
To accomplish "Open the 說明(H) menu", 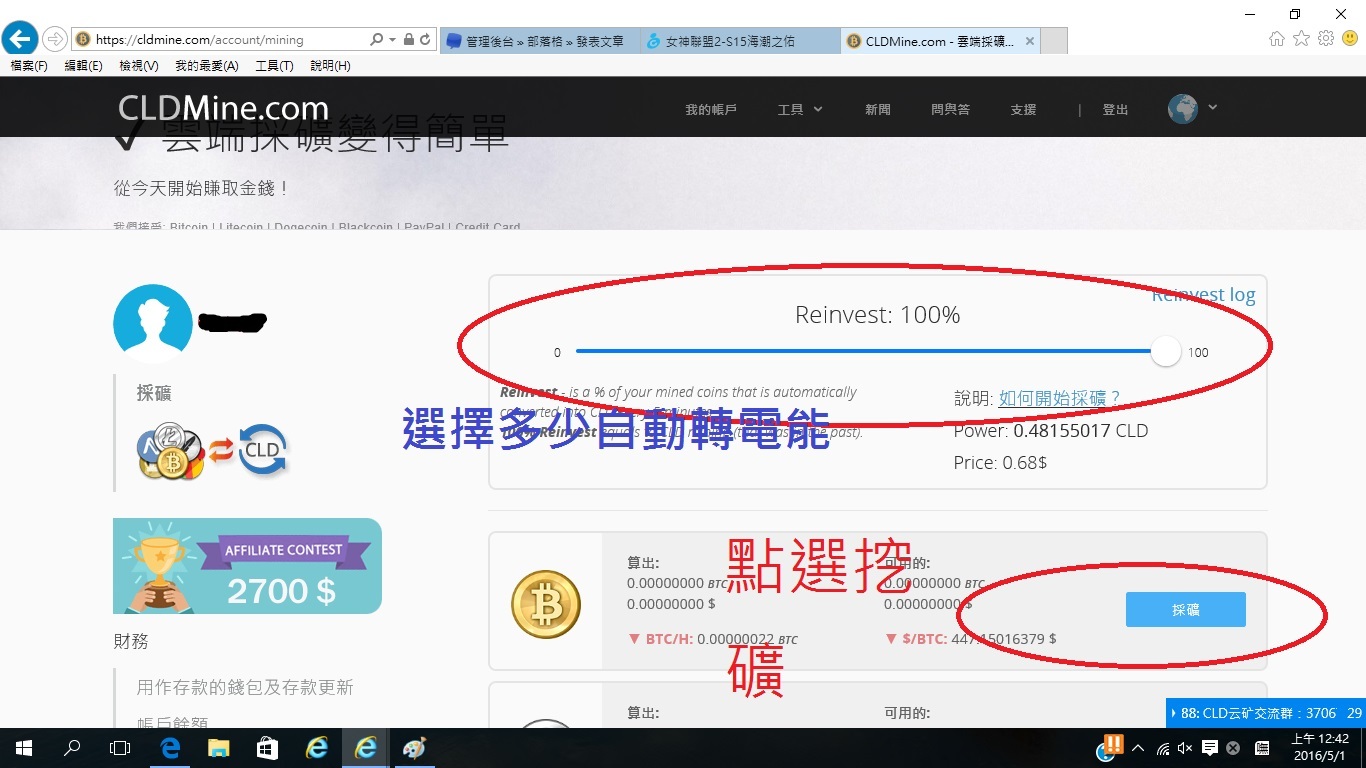I will (x=330, y=66).
